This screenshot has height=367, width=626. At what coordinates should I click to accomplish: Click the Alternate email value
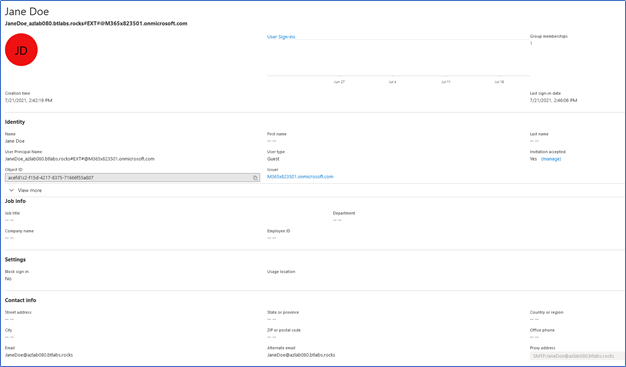click(301, 355)
